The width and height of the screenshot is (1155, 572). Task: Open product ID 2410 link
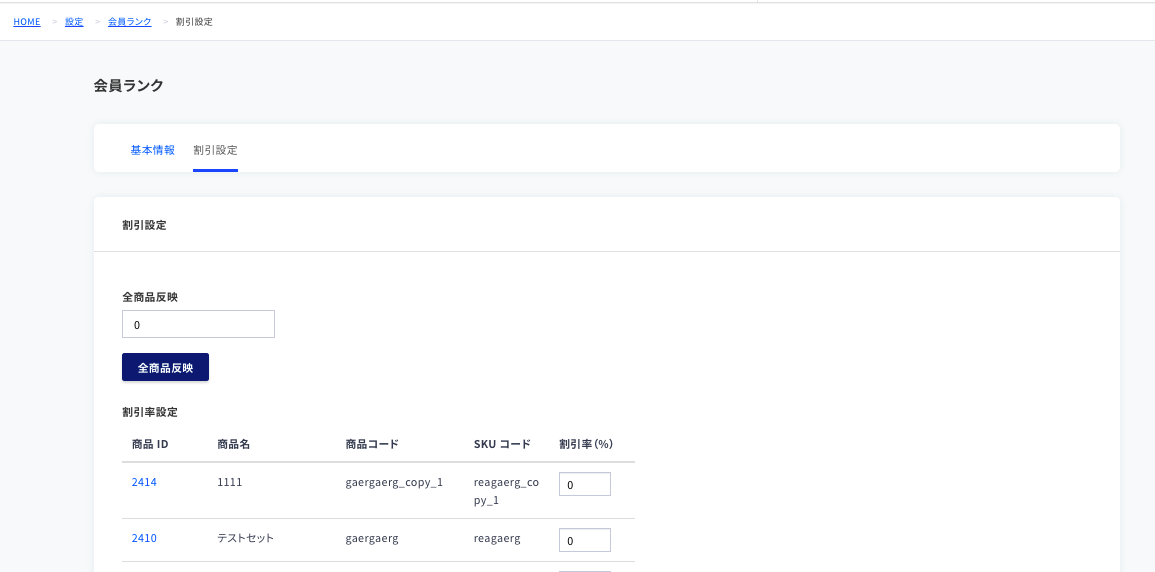(144, 538)
